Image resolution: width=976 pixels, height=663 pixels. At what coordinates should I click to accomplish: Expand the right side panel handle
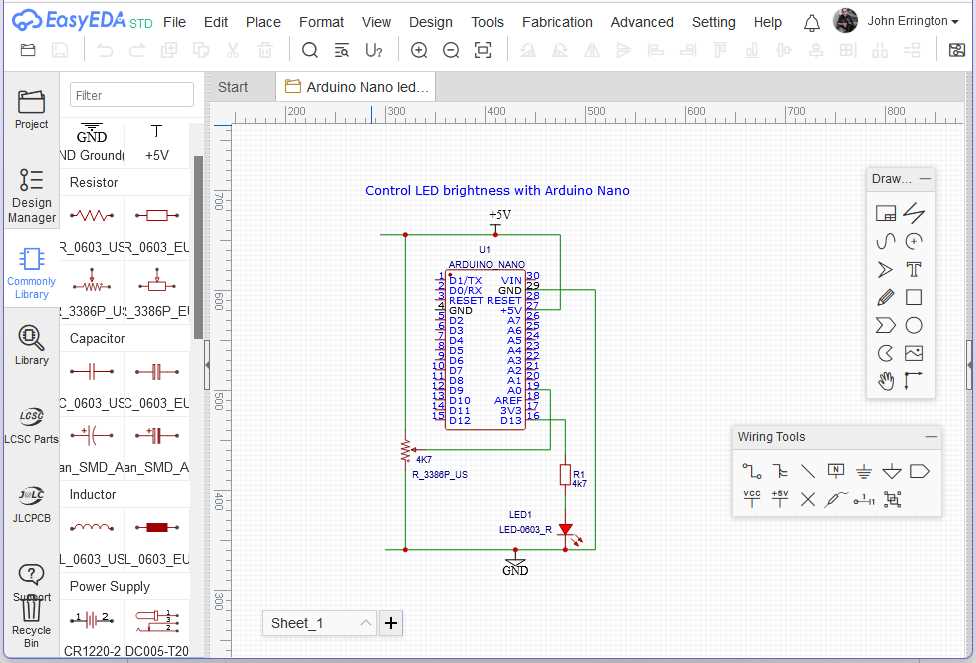tap(970, 365)
